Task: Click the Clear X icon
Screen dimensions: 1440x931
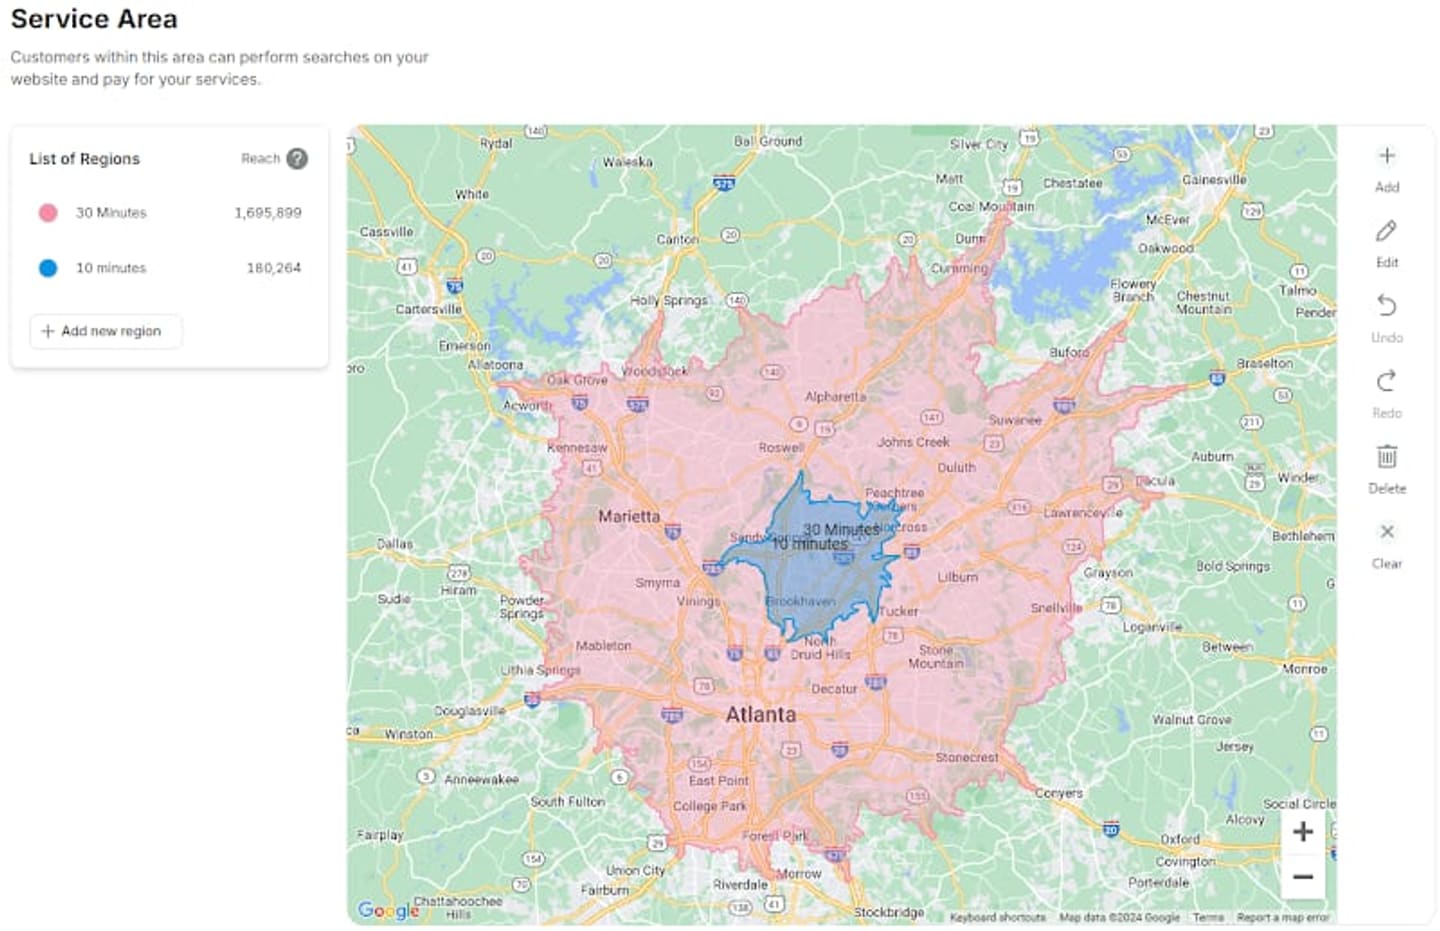Action: (1386, 531)
